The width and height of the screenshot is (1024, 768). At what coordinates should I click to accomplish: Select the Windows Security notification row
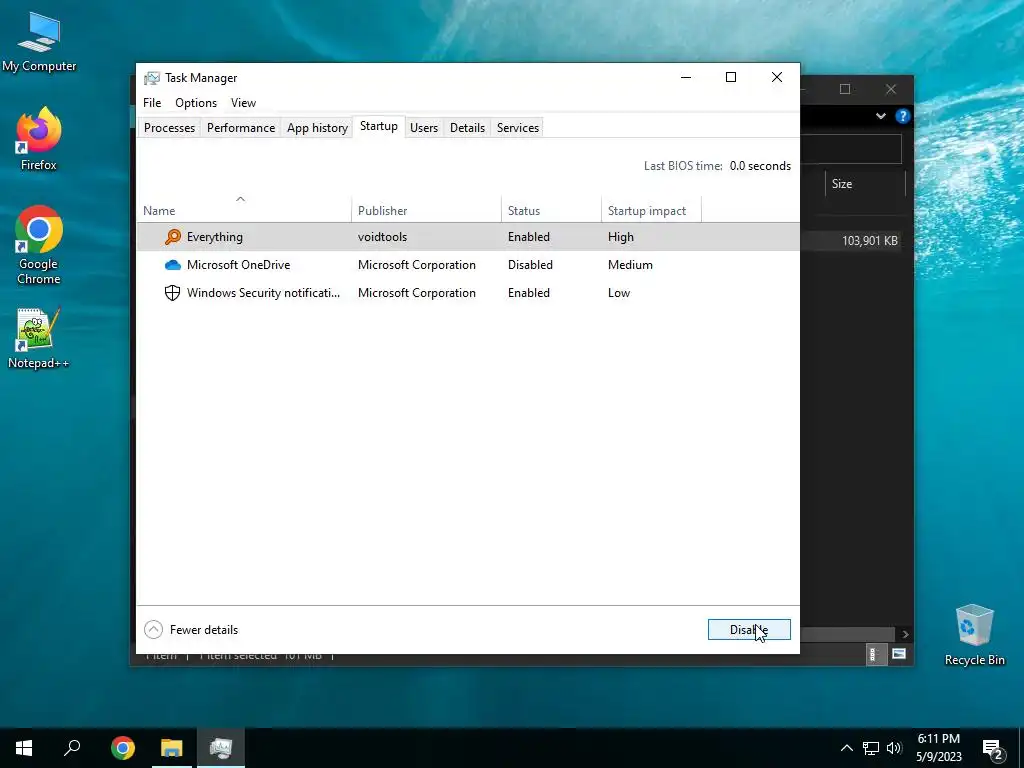click(x=468, y=293)
